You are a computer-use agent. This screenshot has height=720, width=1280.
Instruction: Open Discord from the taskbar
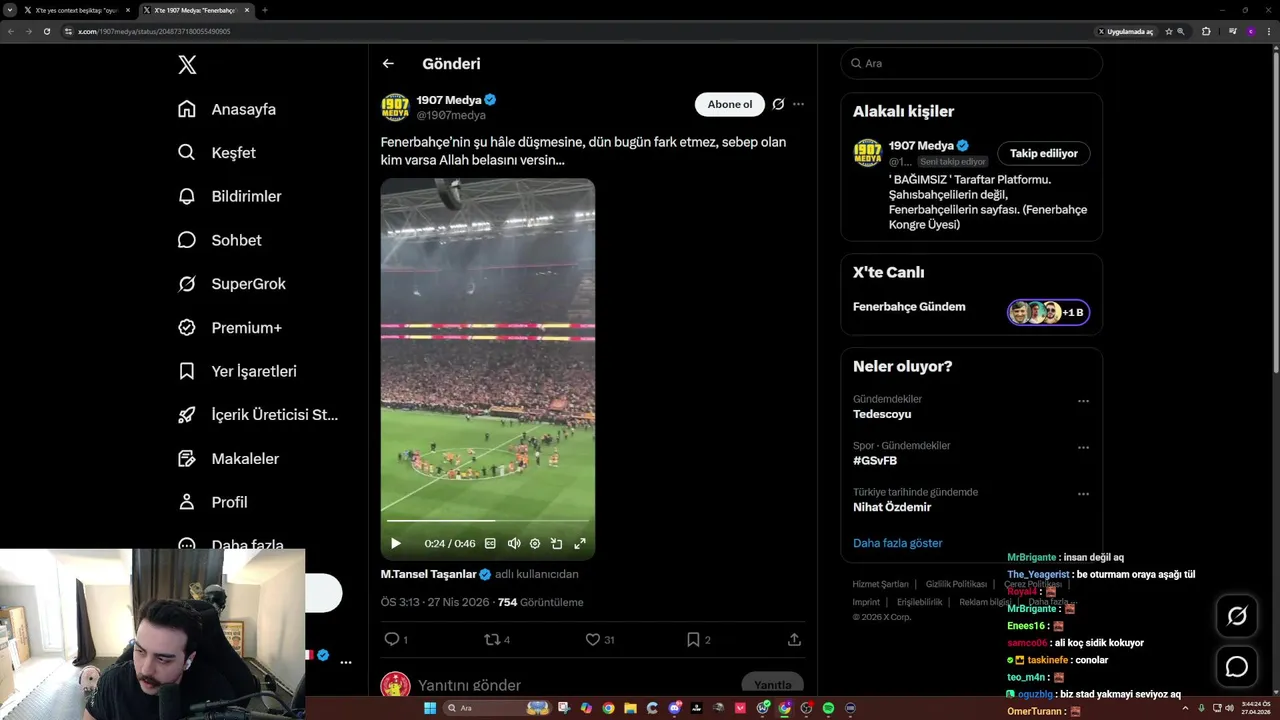675,708
